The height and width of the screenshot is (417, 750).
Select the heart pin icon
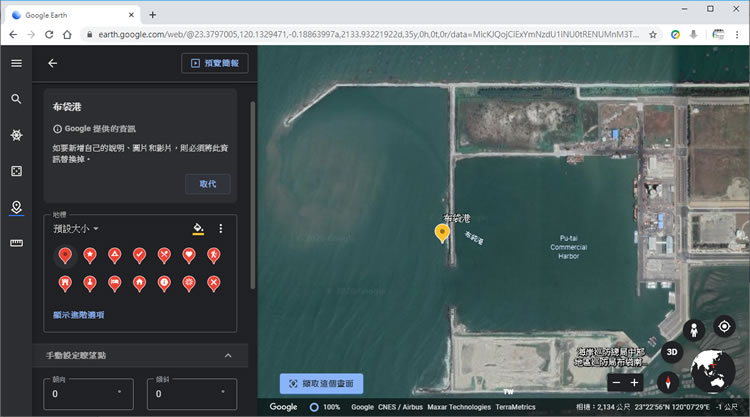(x=189, y=255)
